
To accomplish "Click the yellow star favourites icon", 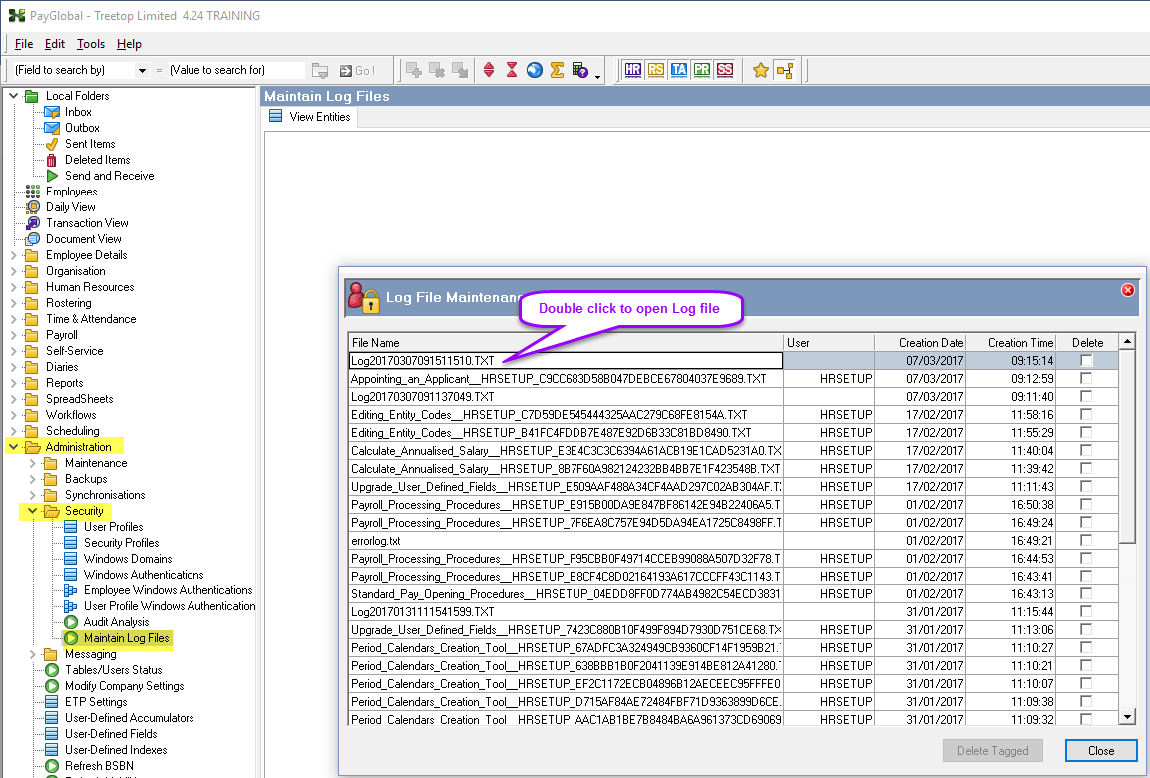I will 761,70.
